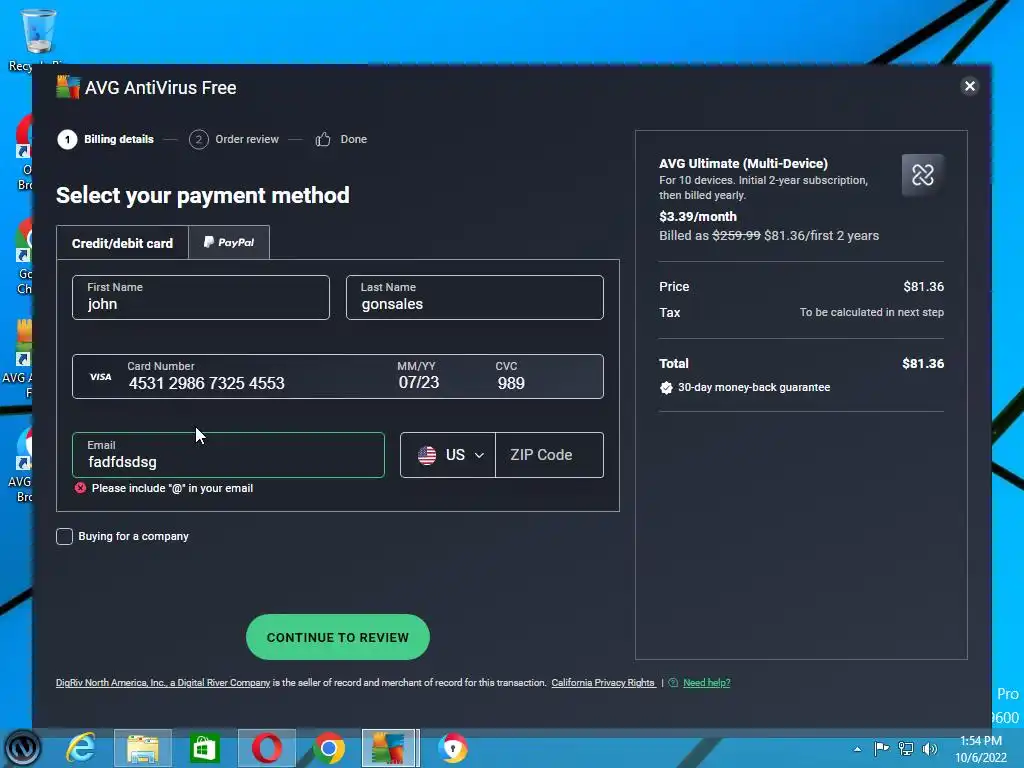Screen dimensions: 1024x768
Task: Click the red email error icon
Action: click(80, 488)
